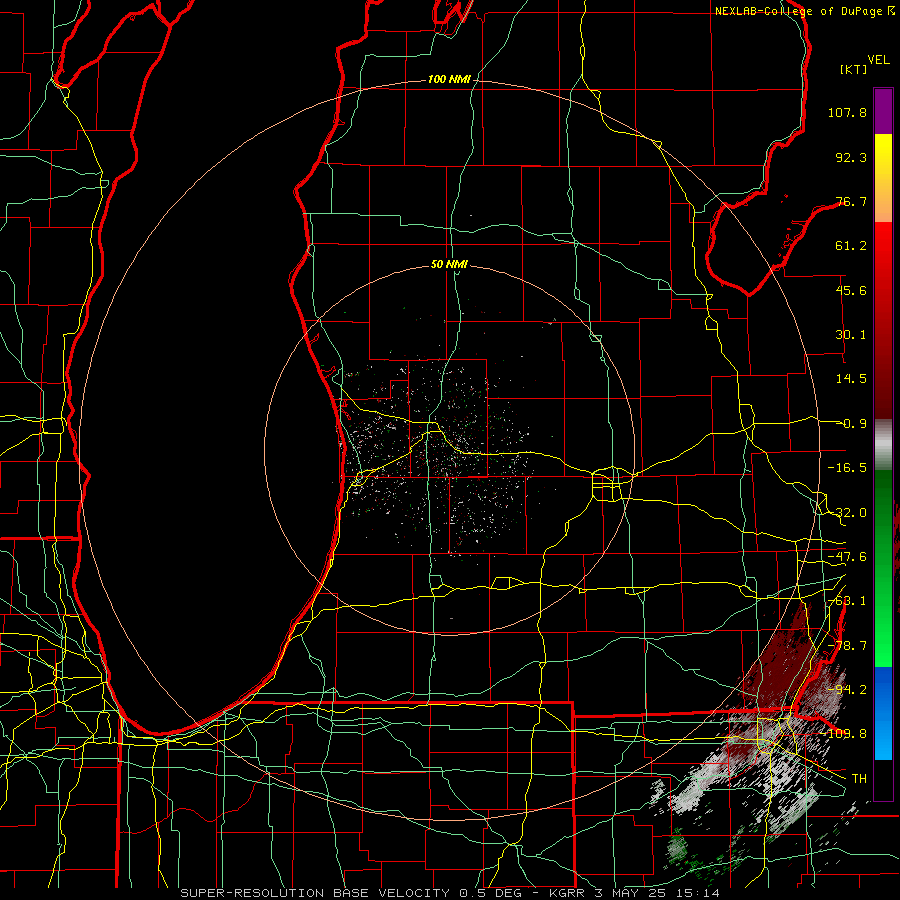This screenshot has height=900, width=900.
Task: Click the 76.7 velocity scale value
Action: point(851,201)
